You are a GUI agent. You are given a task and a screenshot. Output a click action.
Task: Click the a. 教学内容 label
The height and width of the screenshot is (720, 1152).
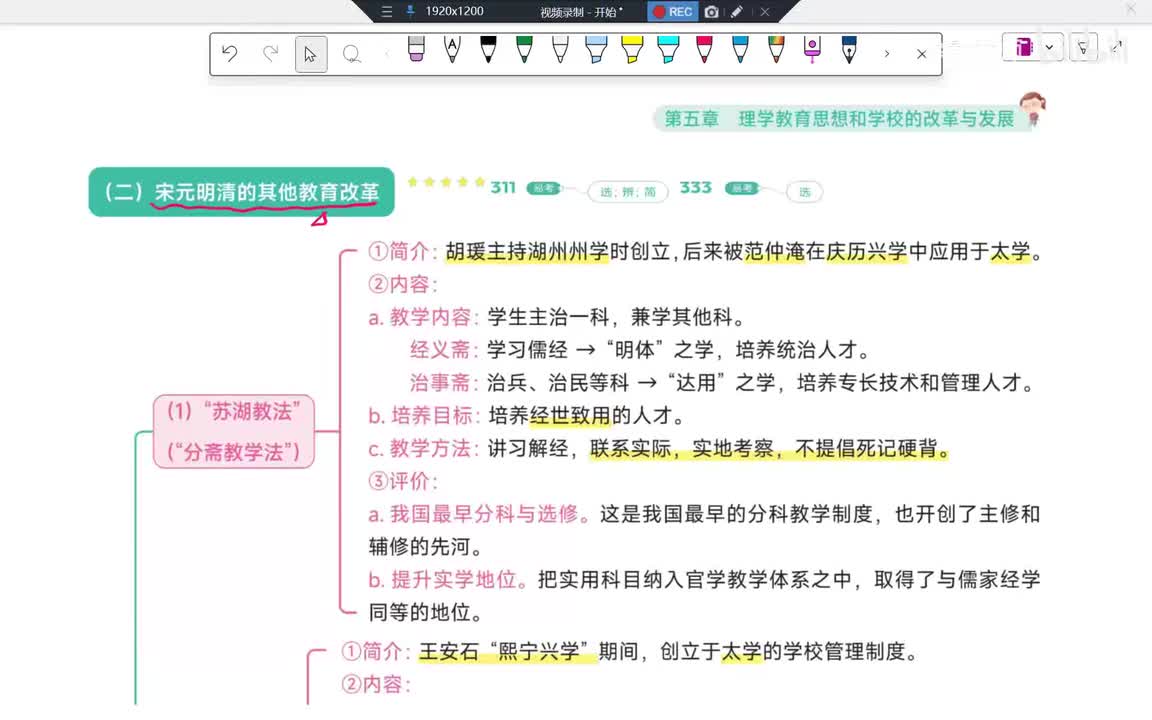point(424,317)
